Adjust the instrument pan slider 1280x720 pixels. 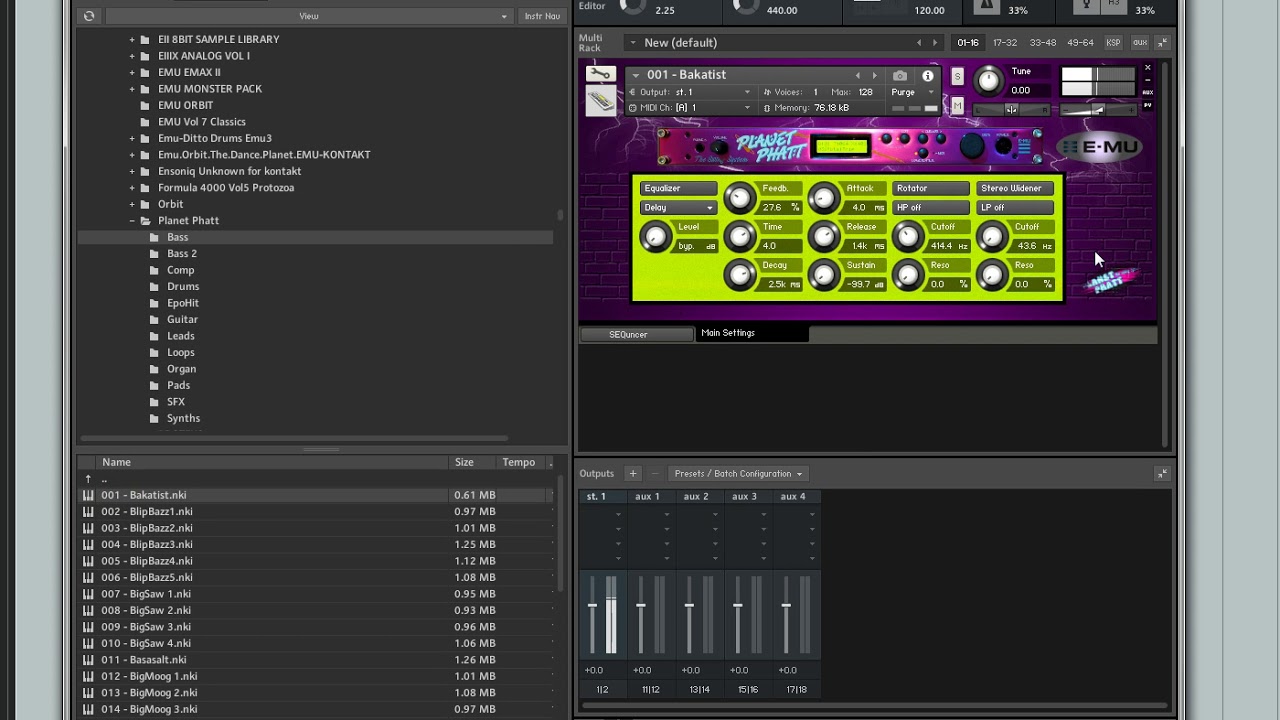(1010, 109)
